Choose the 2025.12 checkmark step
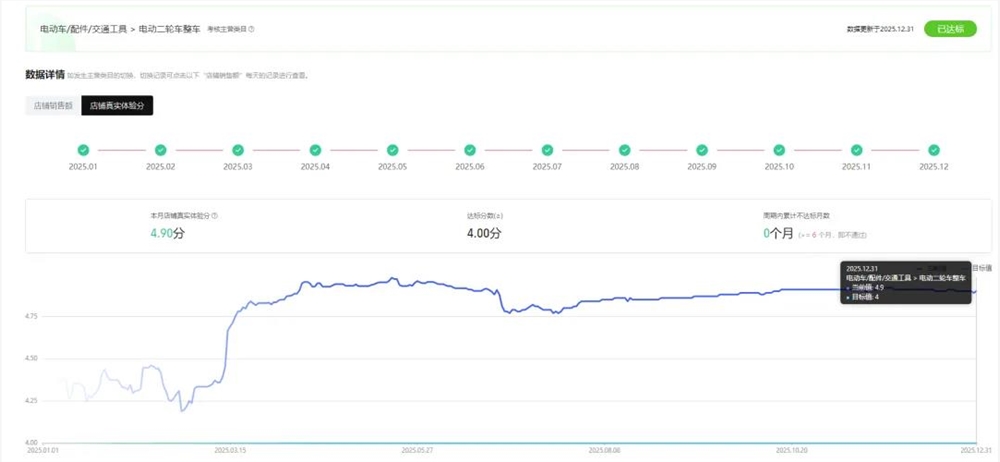The width and height of the screenshot is (1000, 462). [933, 150]
